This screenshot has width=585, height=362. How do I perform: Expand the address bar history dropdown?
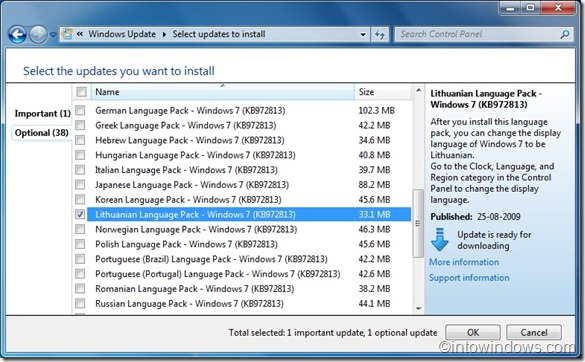pos(363,35)
